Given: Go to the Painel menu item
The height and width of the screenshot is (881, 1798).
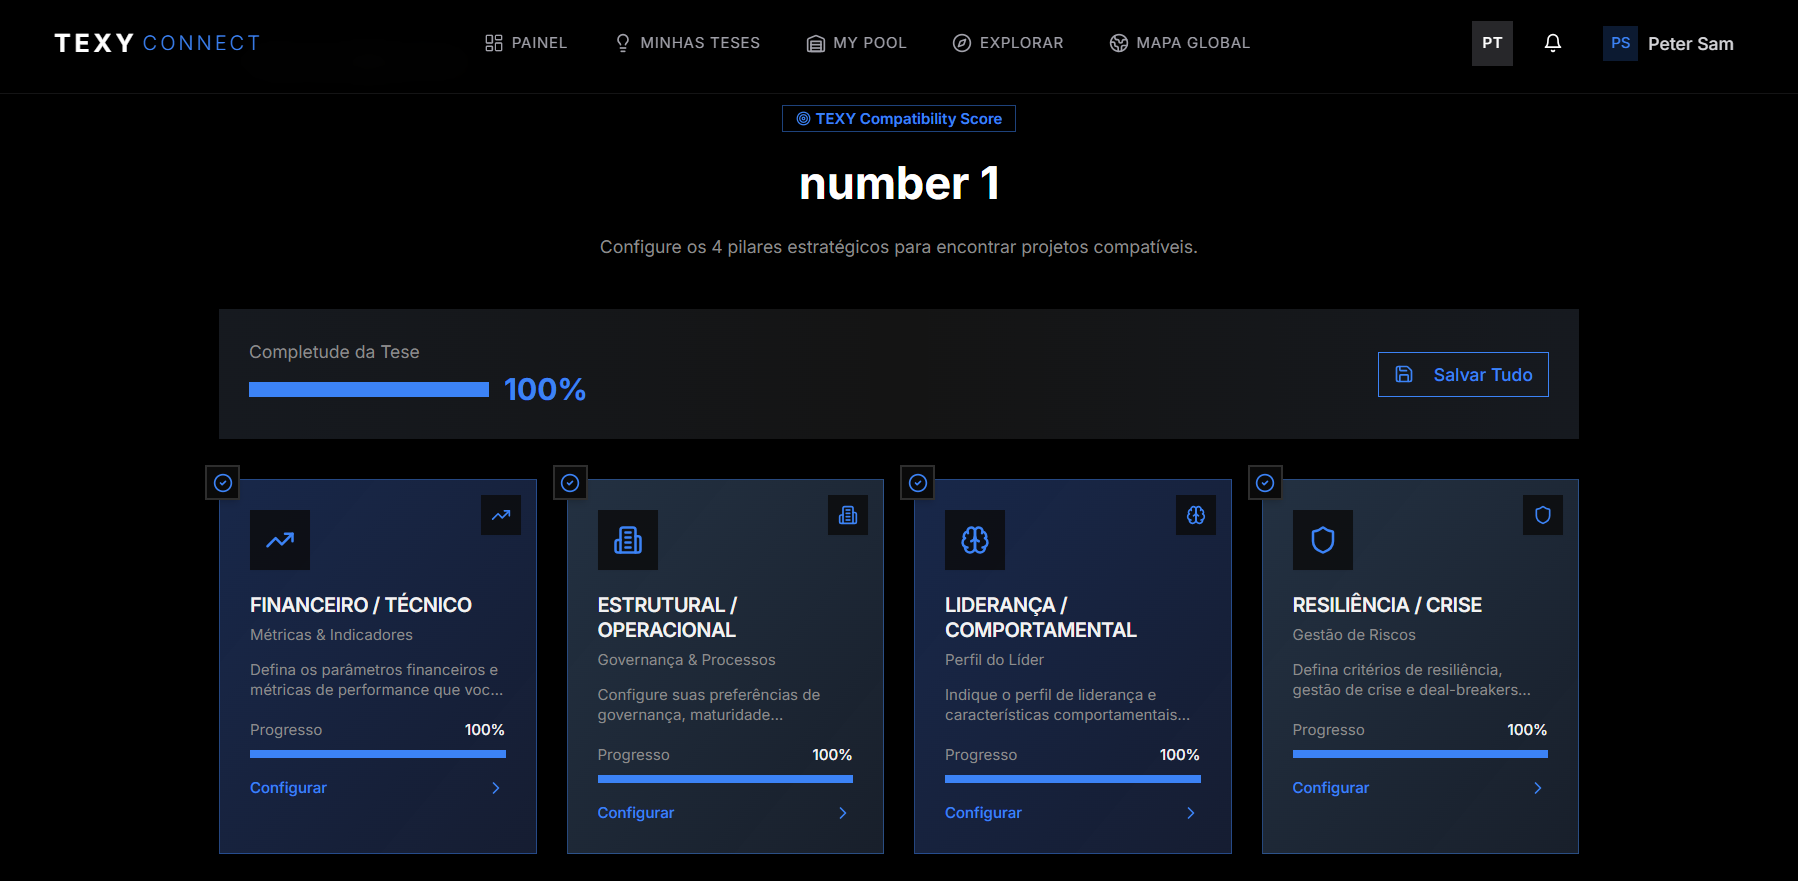Looking at the screenshot, I should point(526,43).
